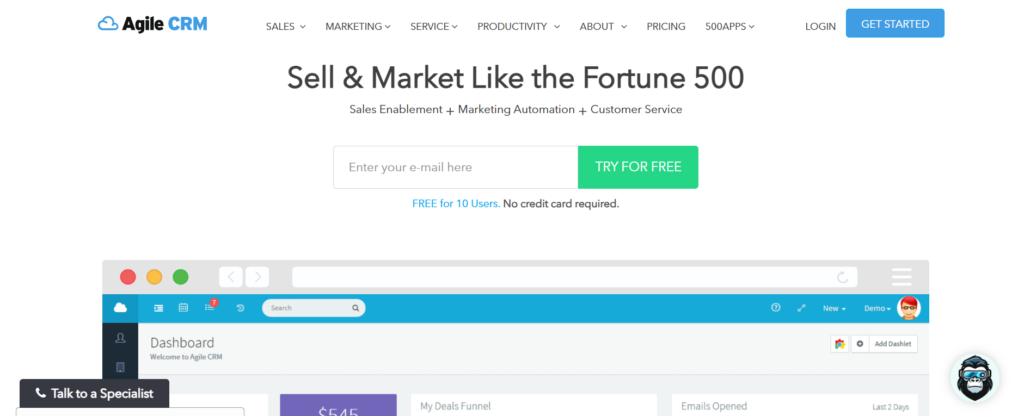
Task: Click the calendar icon in blue toolbar
Action: pyautogui.click(x=183, y=308)
